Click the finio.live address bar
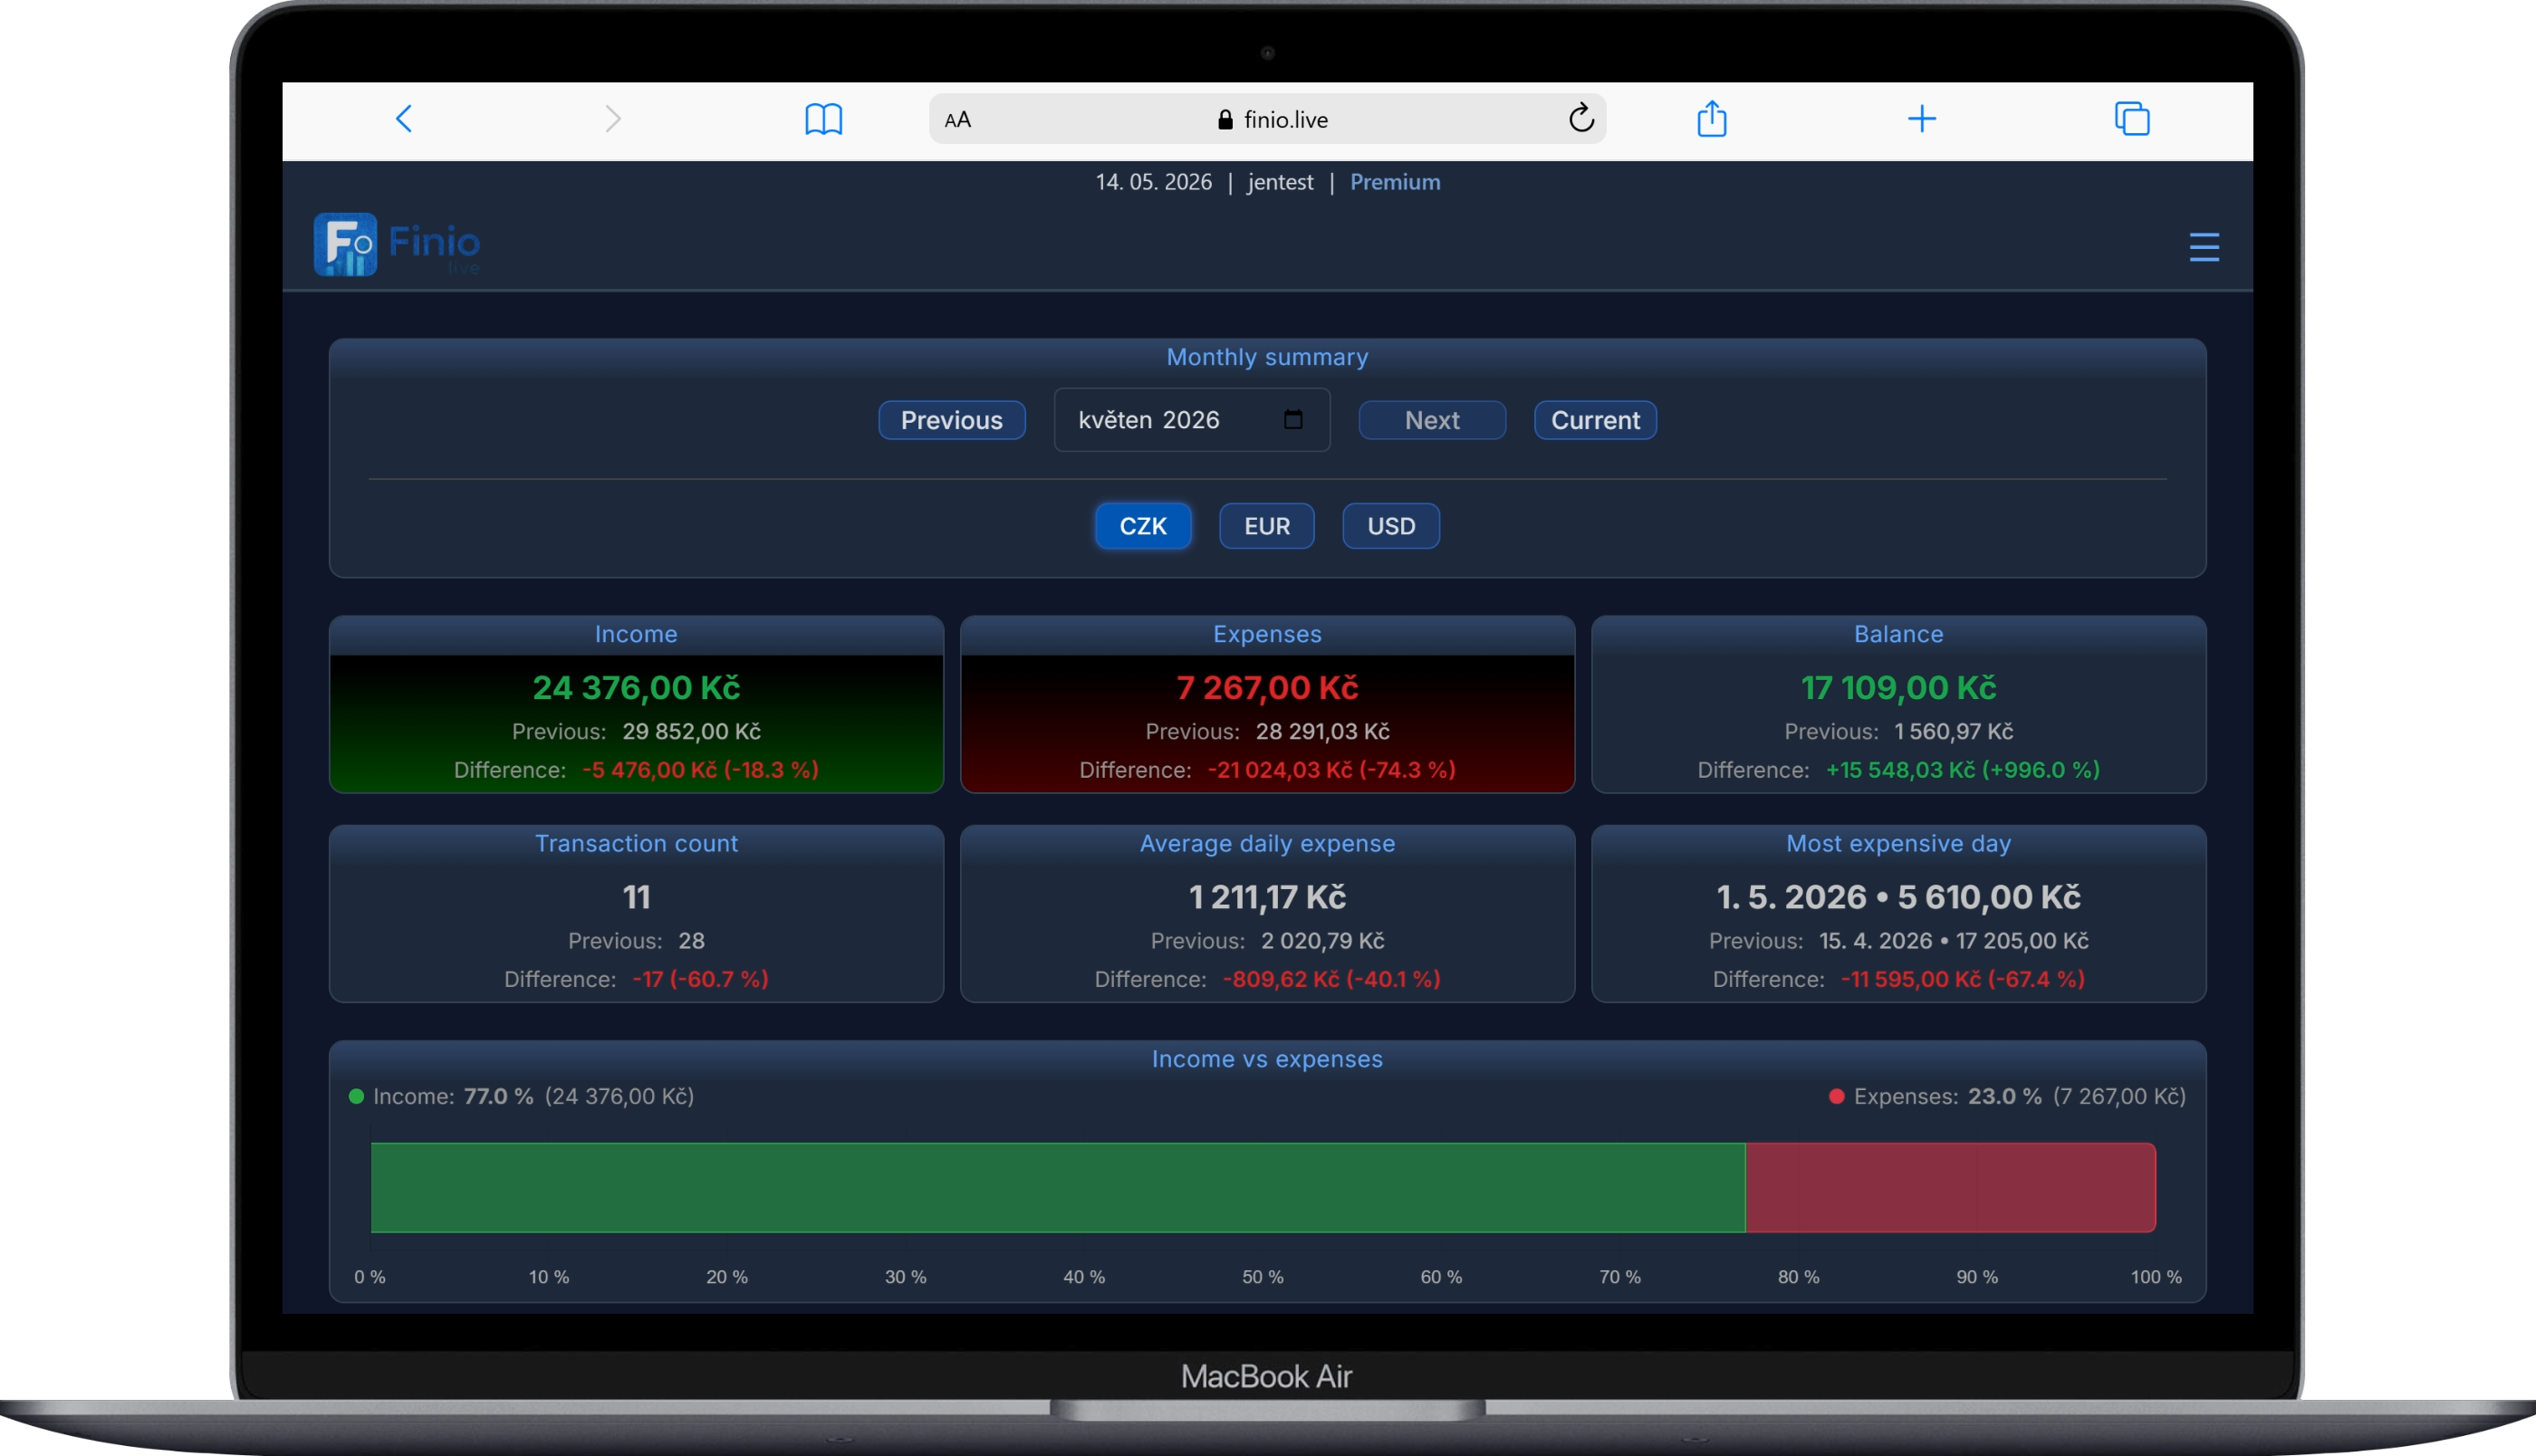Image resolution: width=2536 pixels, height=1456 pixels. (1267, 119)
